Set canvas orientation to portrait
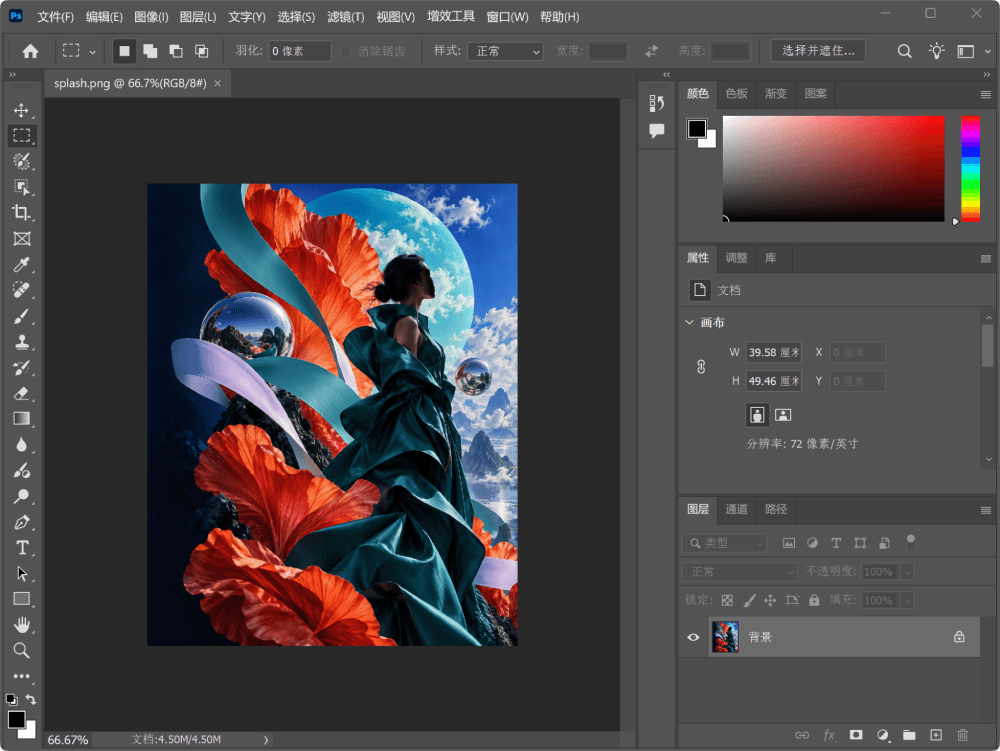The height and width of the screenshot is (751, 1000). click(x=757, y=415)
